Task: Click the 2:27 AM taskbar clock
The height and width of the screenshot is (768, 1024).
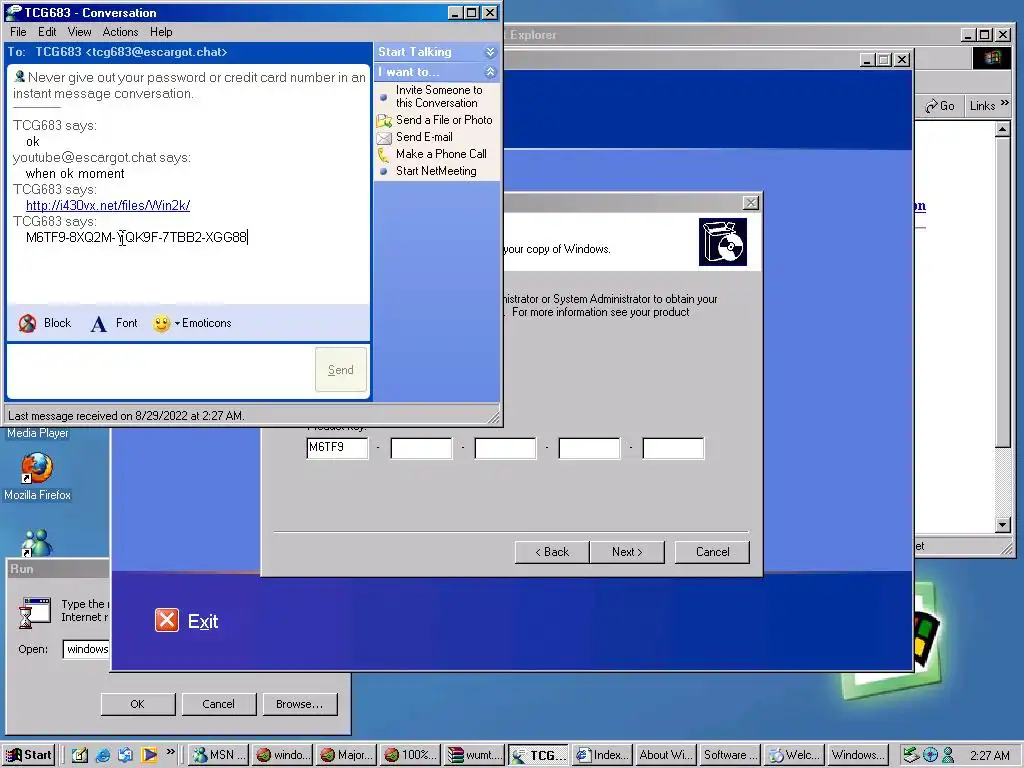Action: [990, 756]
